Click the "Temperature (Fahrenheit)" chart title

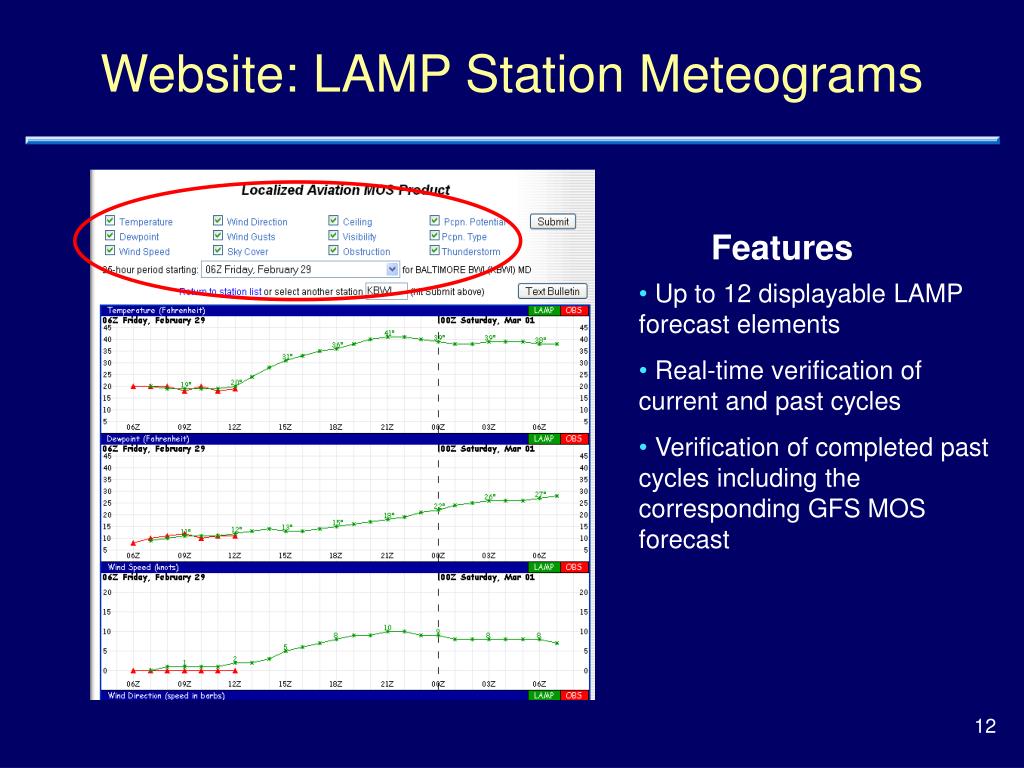(156, 310)
